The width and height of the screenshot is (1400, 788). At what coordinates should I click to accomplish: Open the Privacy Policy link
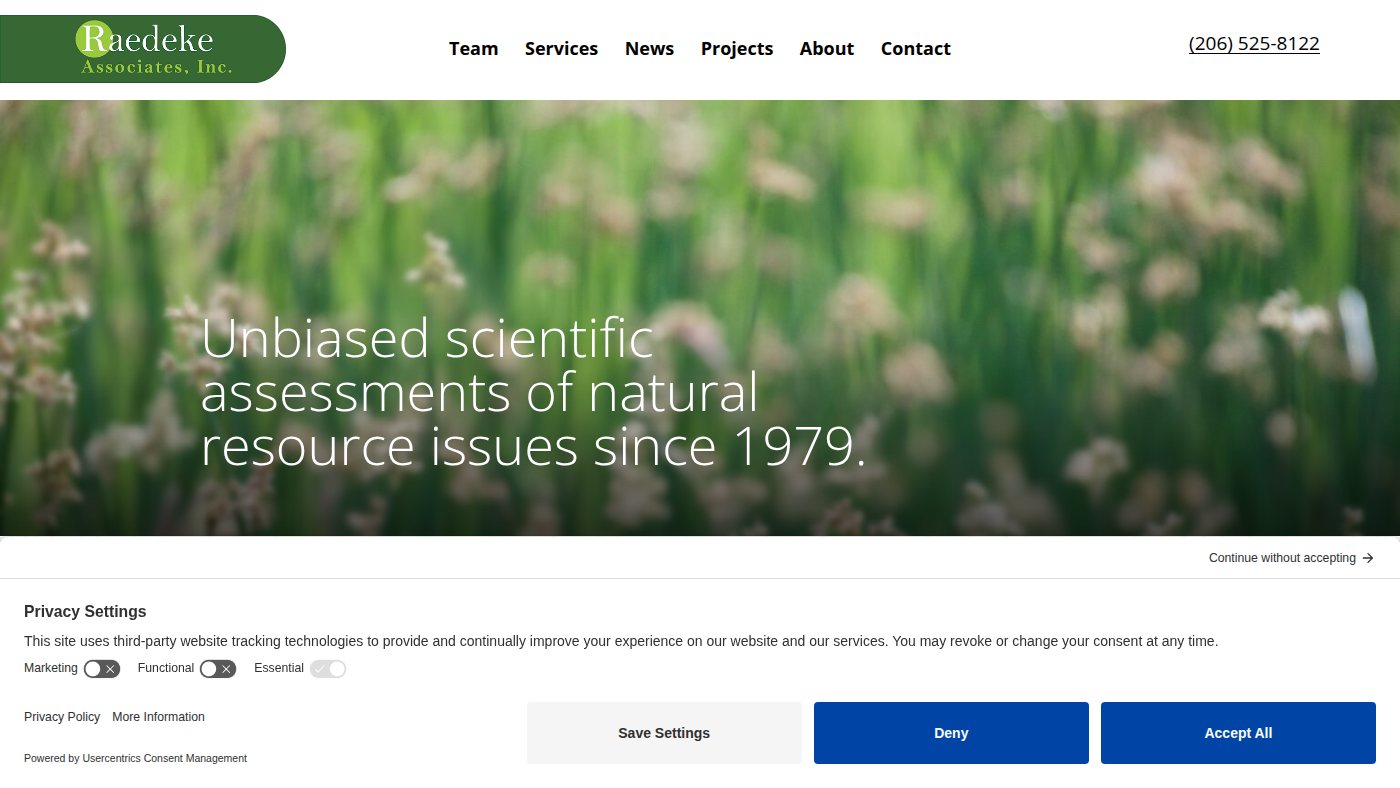[x=62, y=717]
